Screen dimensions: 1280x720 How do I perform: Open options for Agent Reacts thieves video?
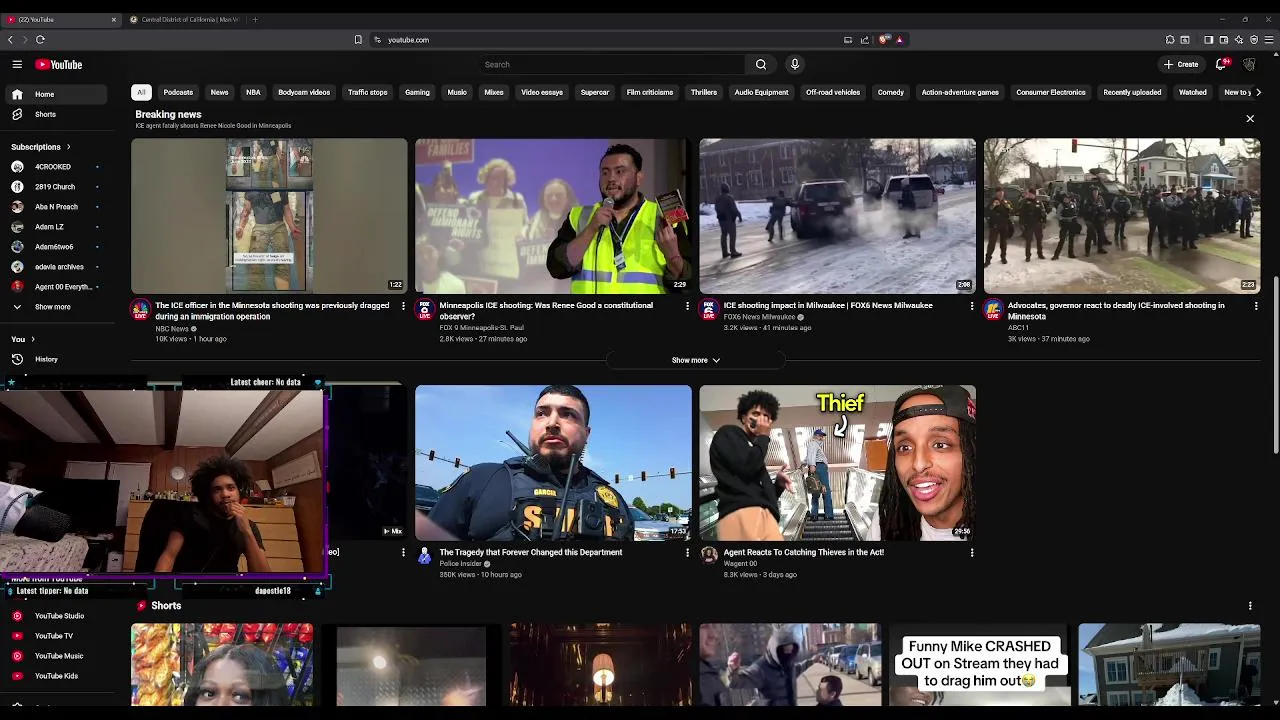tap(971, 553)
